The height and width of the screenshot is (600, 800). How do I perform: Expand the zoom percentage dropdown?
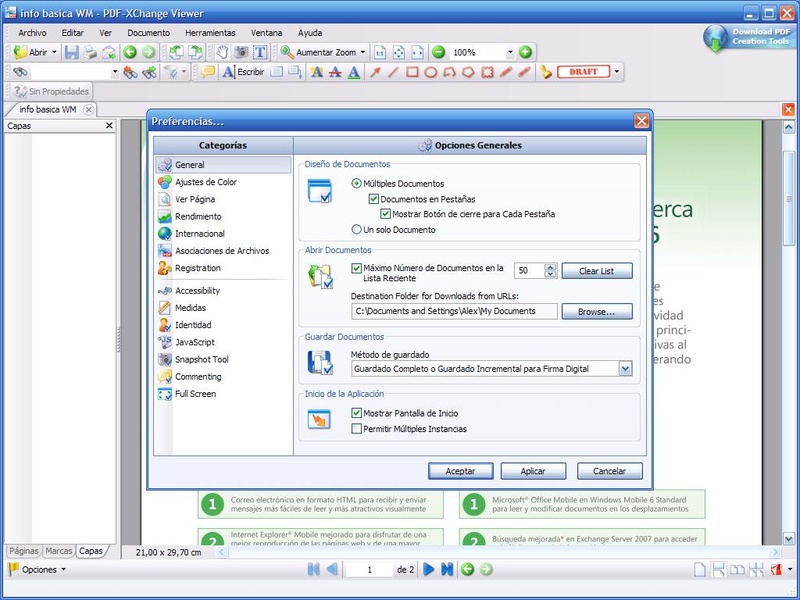pos(509,52)
